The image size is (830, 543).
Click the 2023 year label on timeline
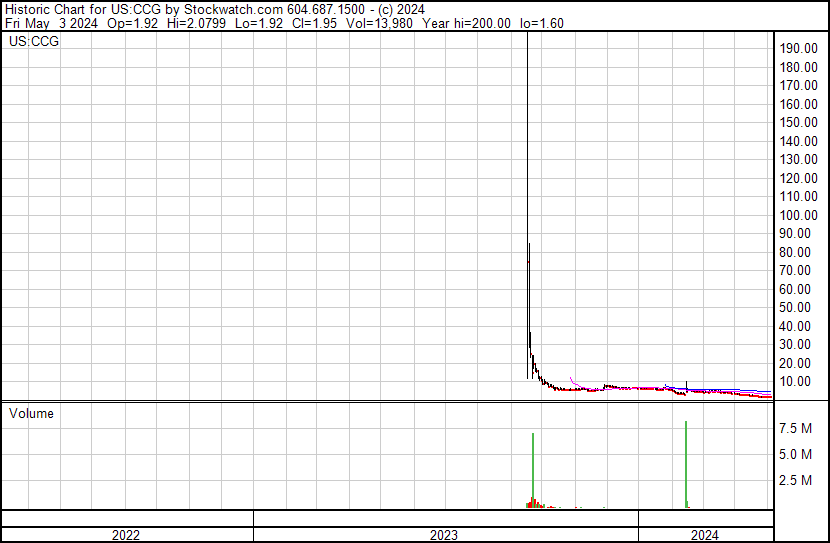pos(444,535)
